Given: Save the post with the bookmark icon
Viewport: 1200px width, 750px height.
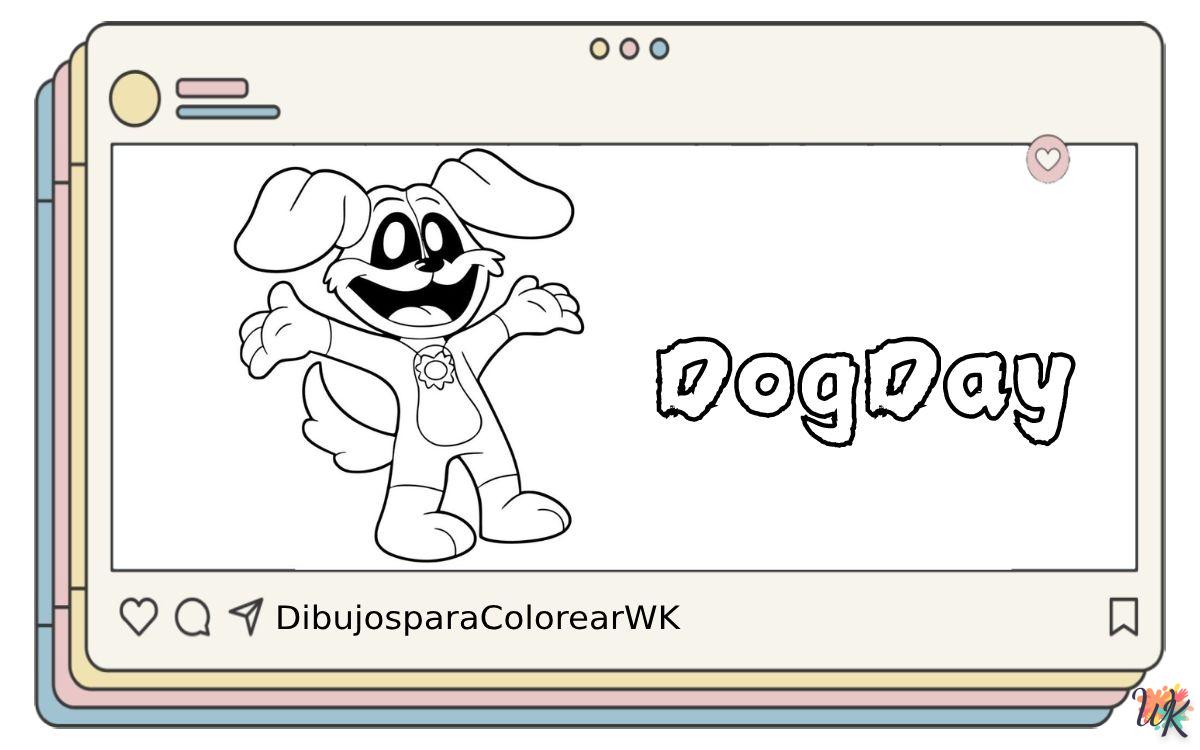Looking at the screenshot, I should [x=1123, y=617].
